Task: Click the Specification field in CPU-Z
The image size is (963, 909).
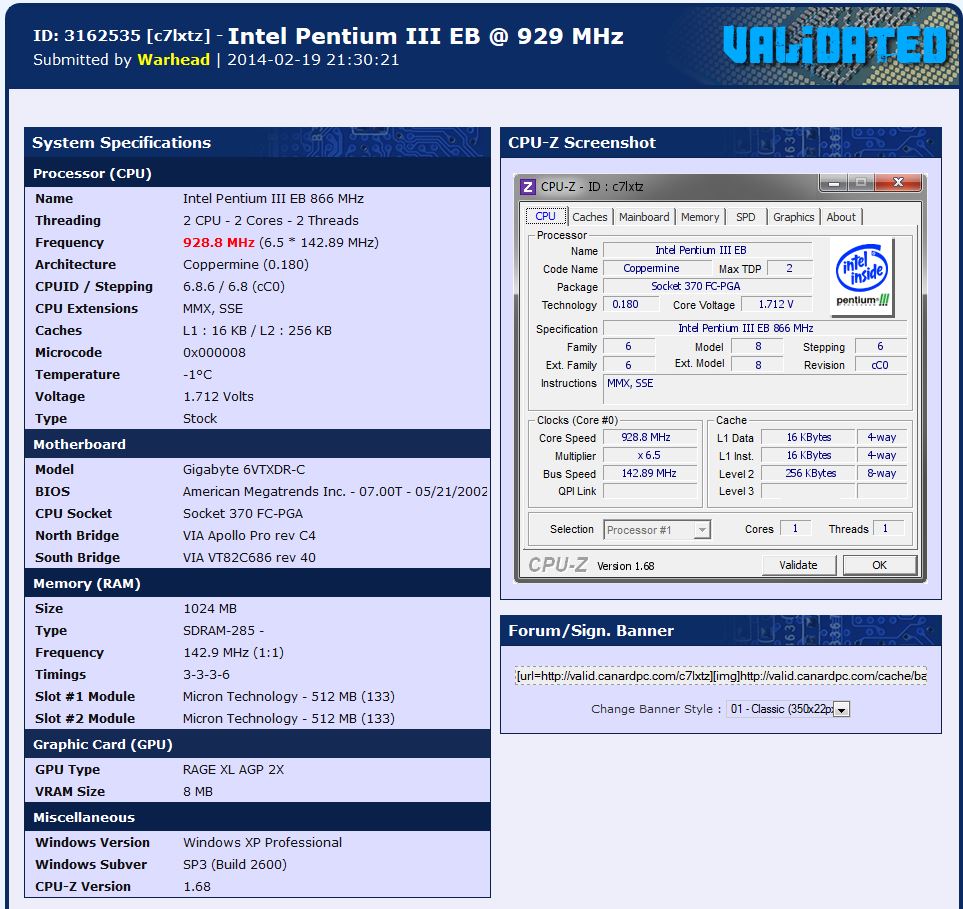Action: 755,328
